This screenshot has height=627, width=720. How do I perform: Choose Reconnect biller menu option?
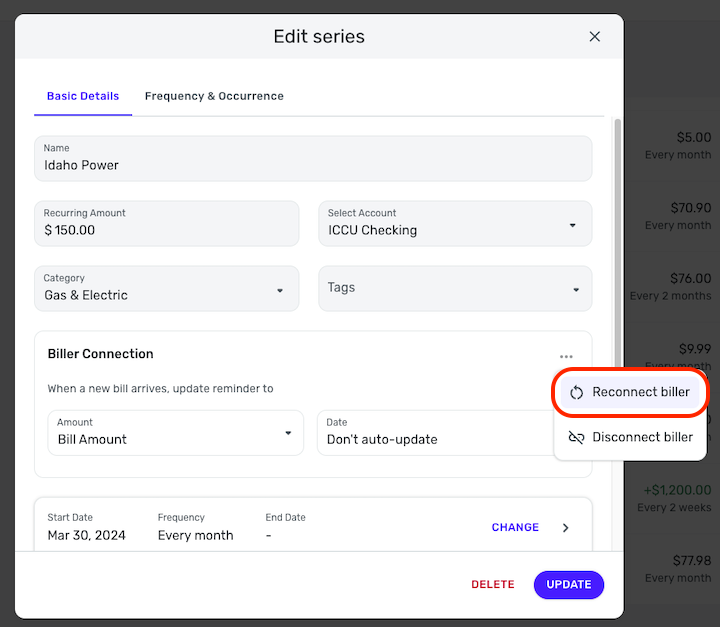[x=630, y=392]
